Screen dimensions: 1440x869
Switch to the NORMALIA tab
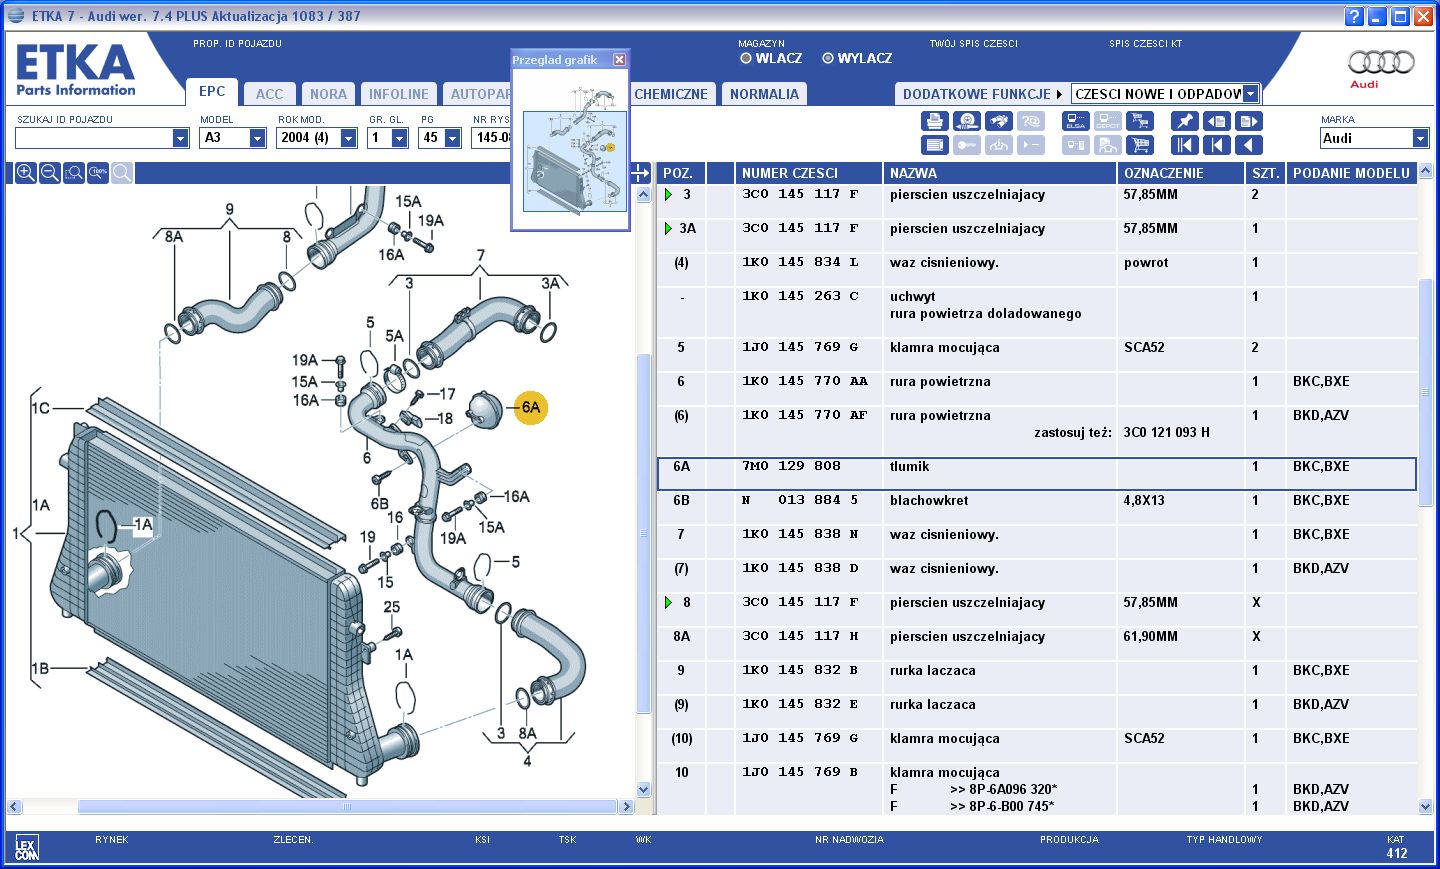click(x=764, y=94)
